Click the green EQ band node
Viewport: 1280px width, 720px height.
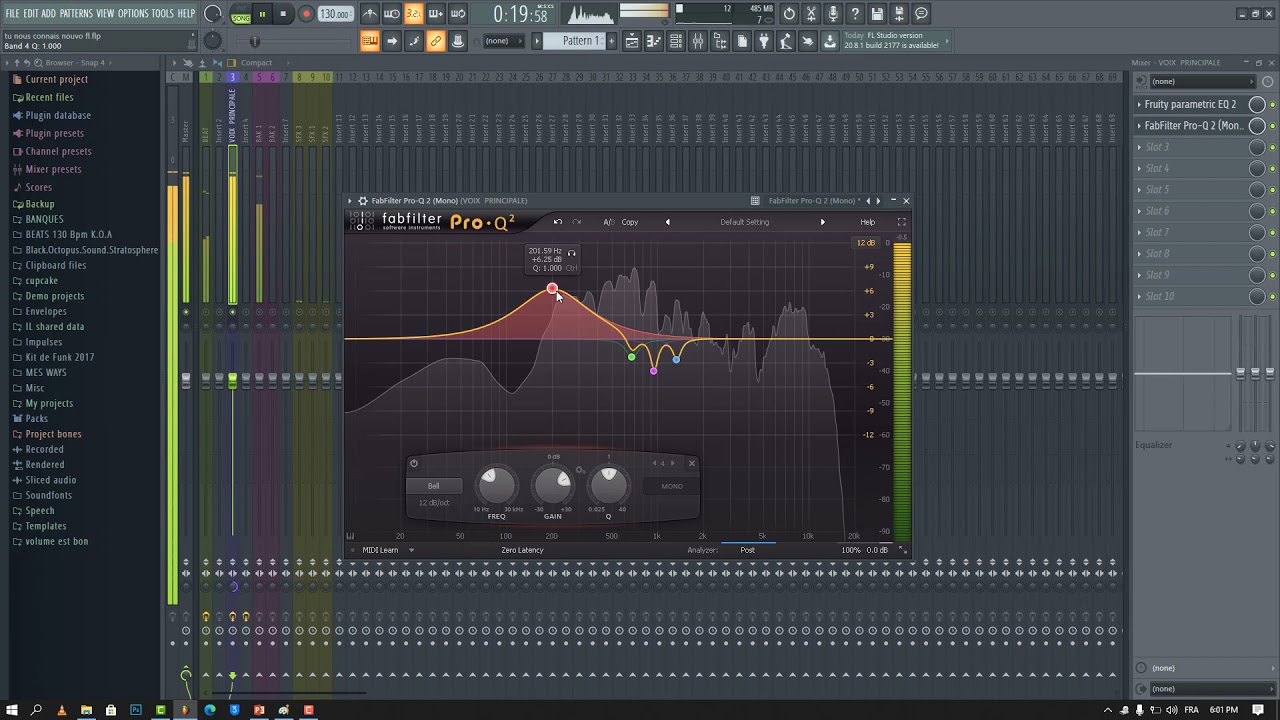coord(631,357)
